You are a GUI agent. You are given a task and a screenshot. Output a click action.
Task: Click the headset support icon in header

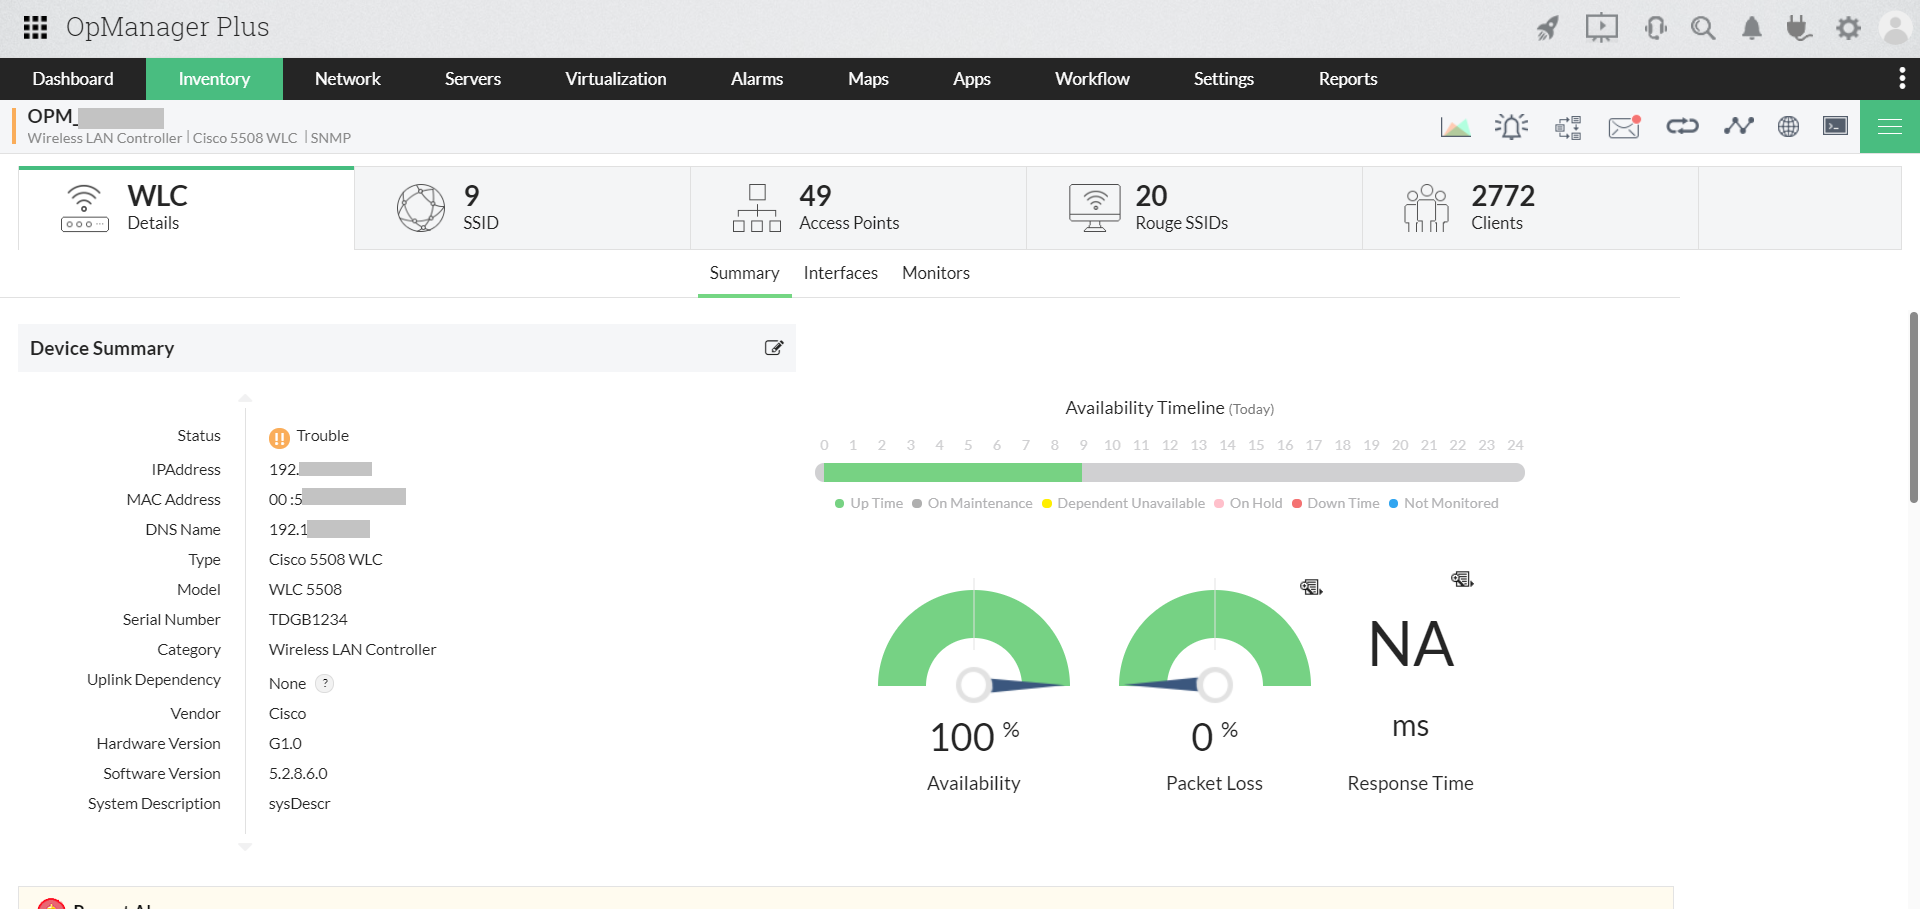[x=1655, y=28]
